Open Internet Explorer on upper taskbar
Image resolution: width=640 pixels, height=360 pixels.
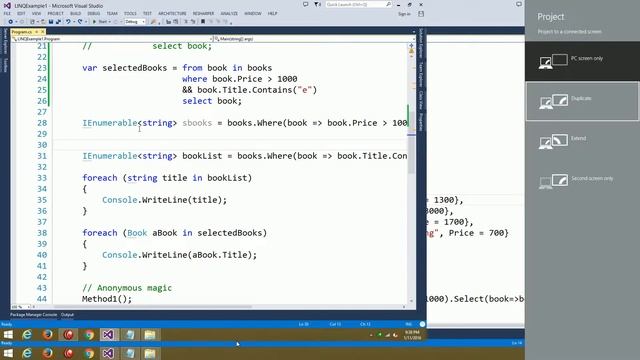coord(27,335)
